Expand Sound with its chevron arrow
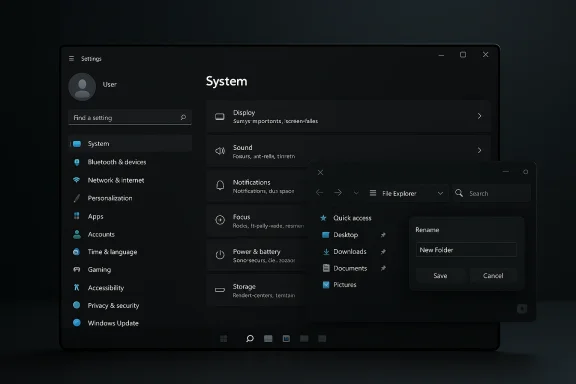This screenshot has width=576, height=384. point(479,150)
